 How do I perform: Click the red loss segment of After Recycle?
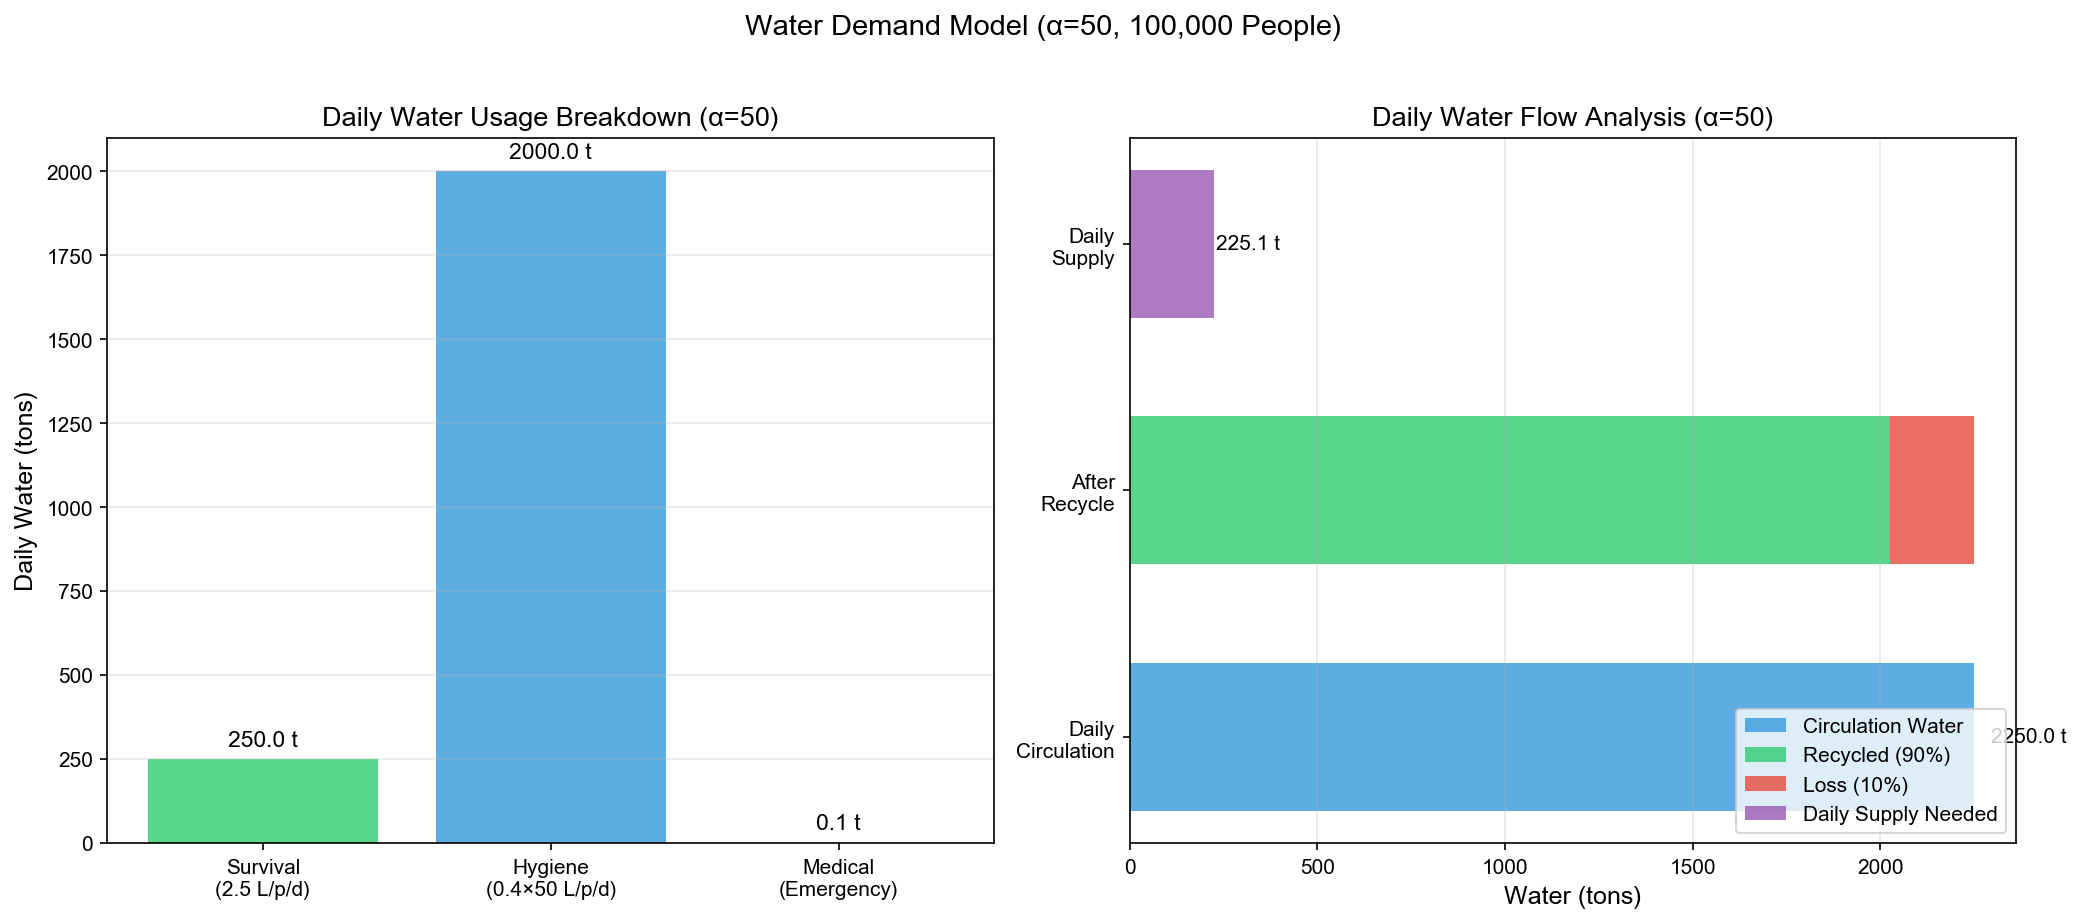pyautogui.click(x=1931, y=490)
